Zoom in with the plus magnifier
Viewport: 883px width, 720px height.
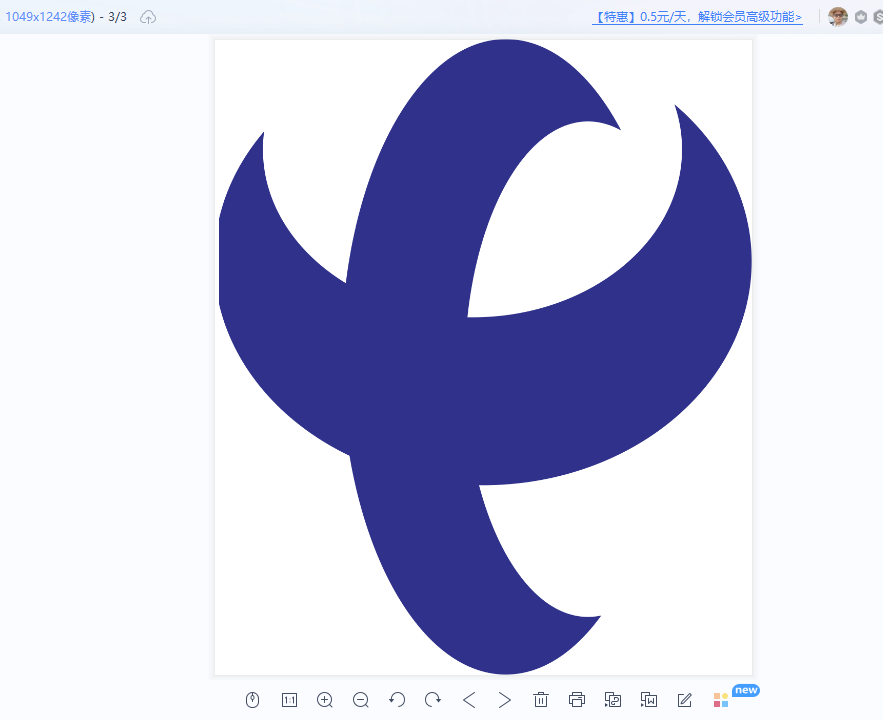pos(325,700)
